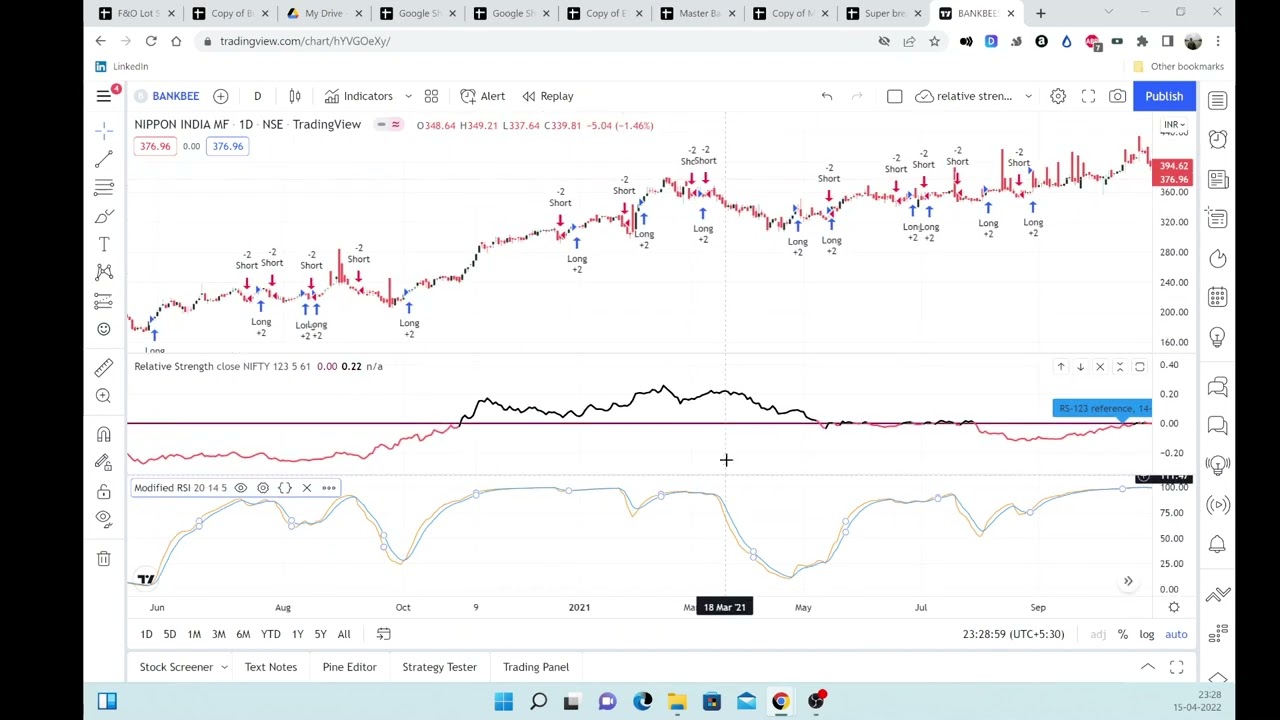The width and height of the screenshot is (1280, 720).
Task: Open INR currency dropdown
Action: (1173, 125)
